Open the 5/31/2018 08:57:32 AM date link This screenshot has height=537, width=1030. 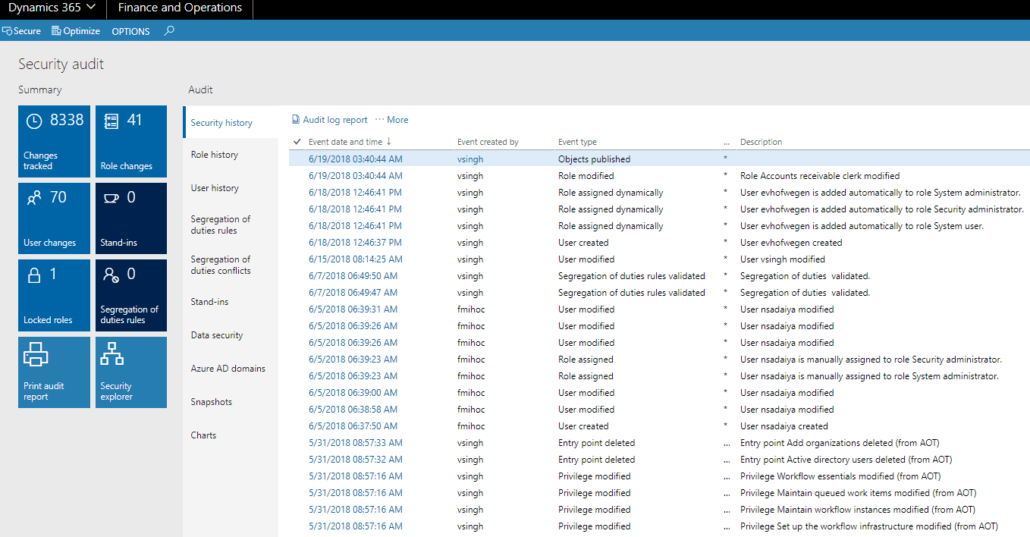pyautogui.click(x=355, y=459)
